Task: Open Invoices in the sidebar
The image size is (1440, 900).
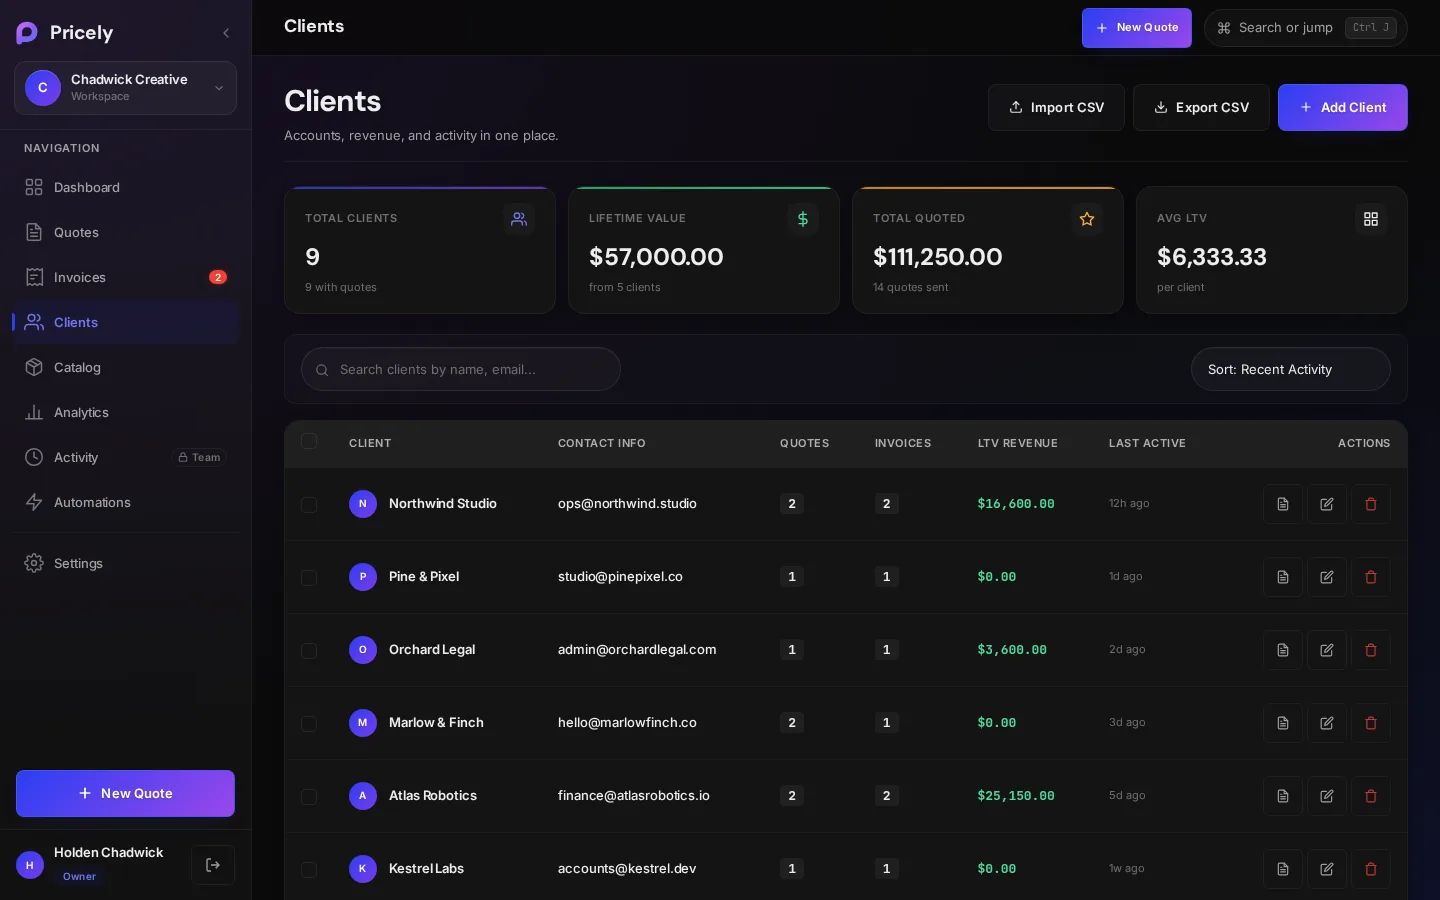Action: coord(125,277)
